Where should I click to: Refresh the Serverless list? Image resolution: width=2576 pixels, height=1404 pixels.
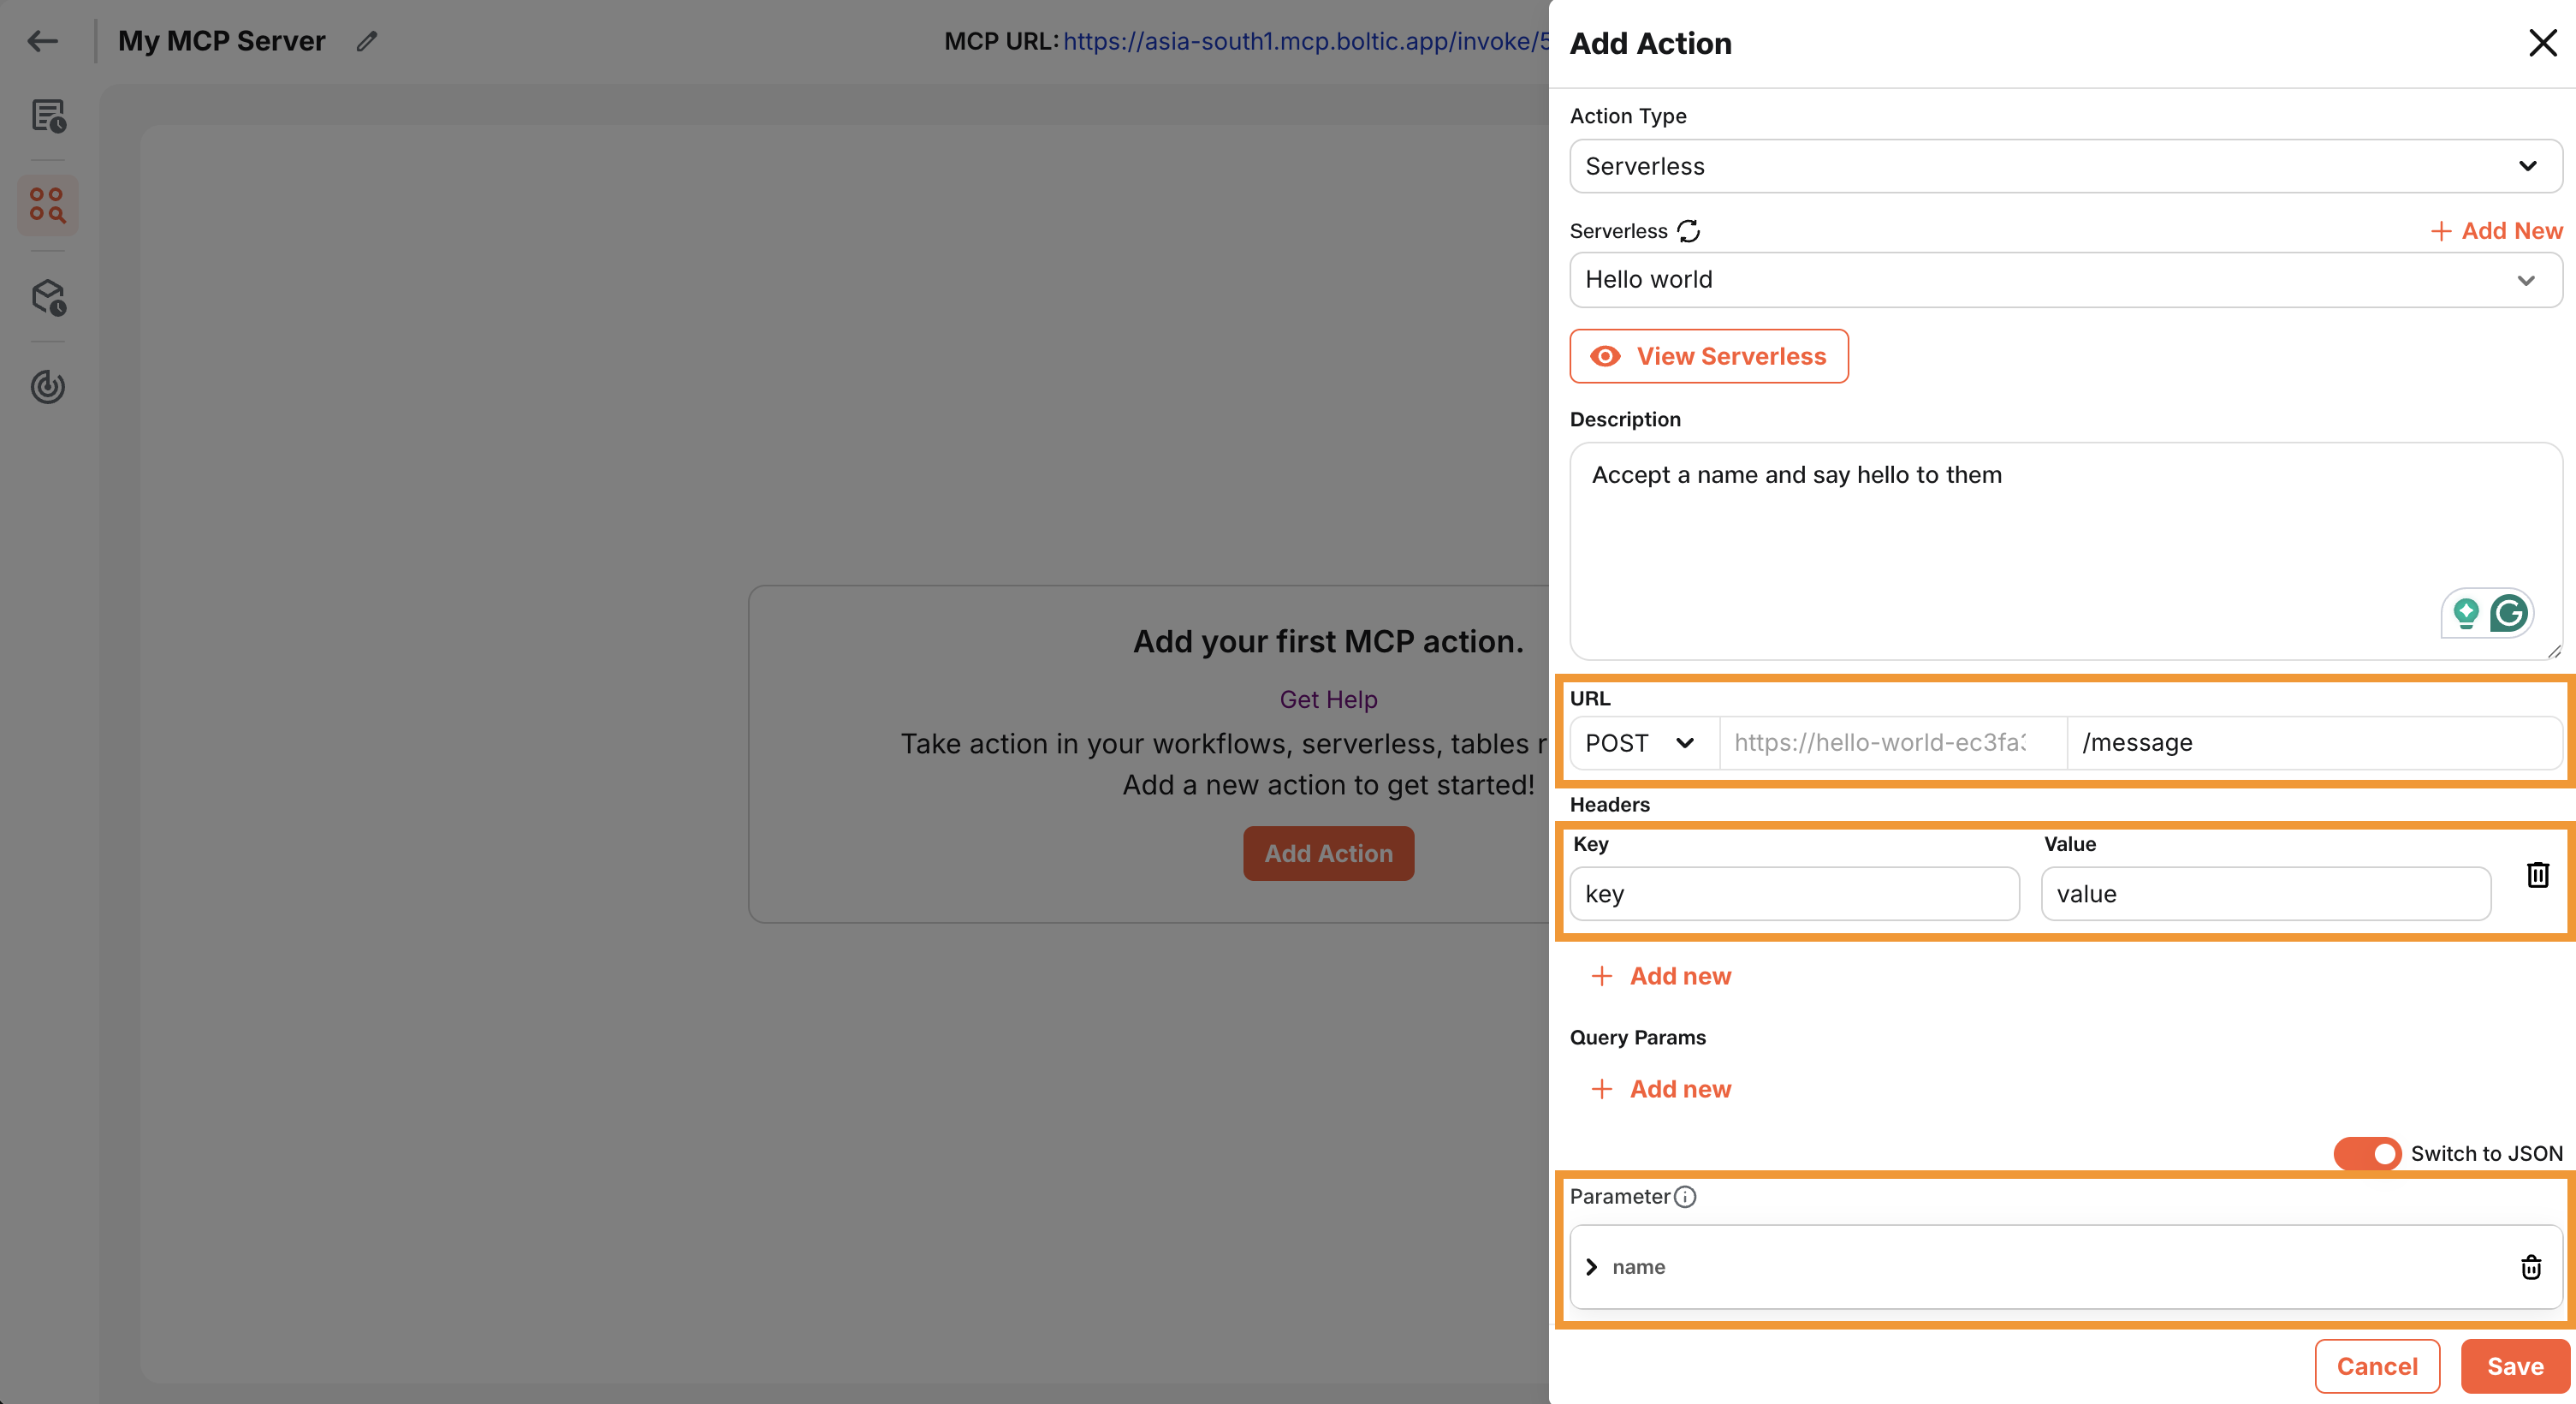tap(1689, 231)
